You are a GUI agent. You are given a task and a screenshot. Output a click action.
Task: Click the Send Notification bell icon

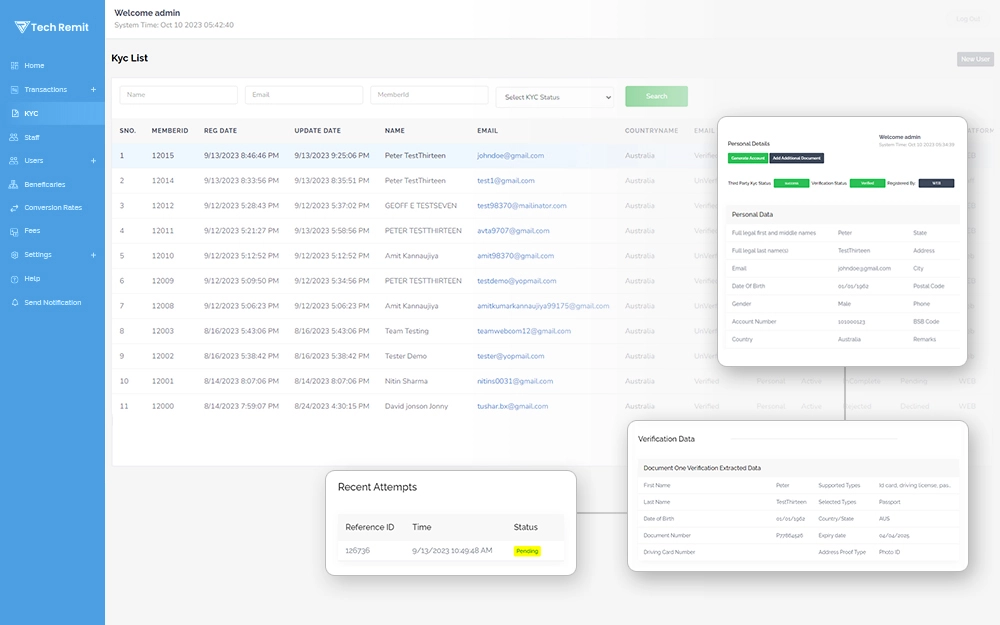click(x=14, y=303)
